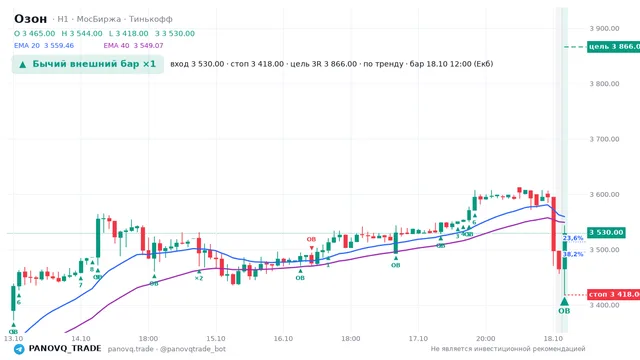Click the PANOVQ_TRADE channel name

[x=65, y=349]
